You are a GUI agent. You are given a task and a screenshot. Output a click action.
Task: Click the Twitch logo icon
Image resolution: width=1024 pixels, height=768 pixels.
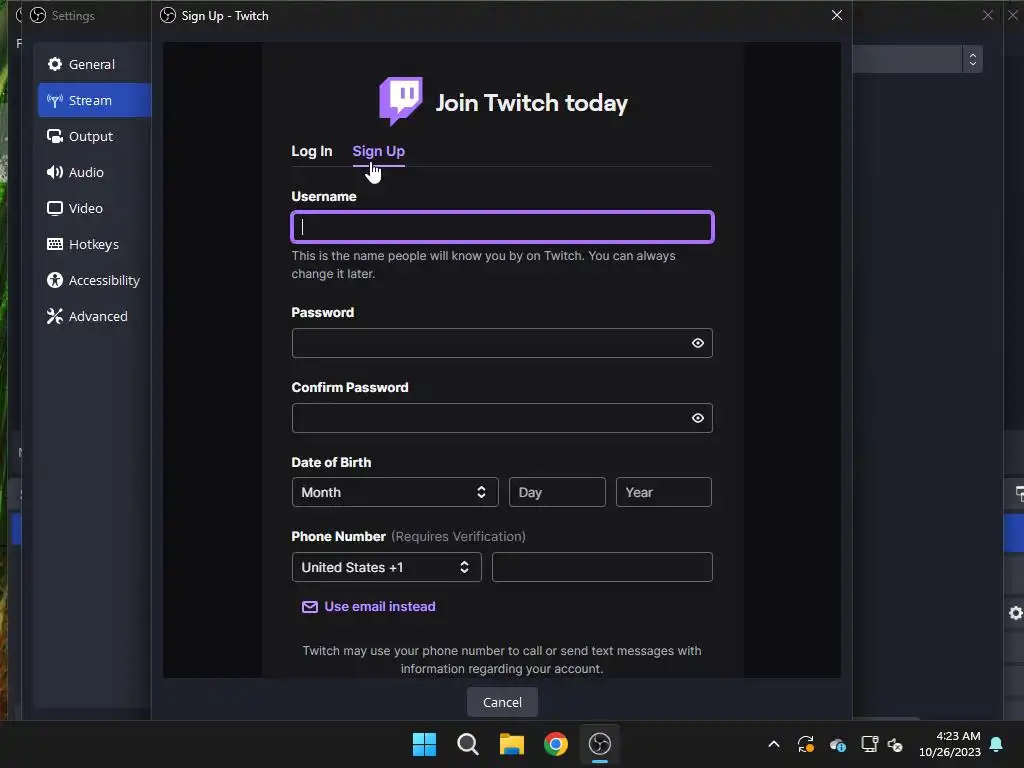[x=400, y=101]
